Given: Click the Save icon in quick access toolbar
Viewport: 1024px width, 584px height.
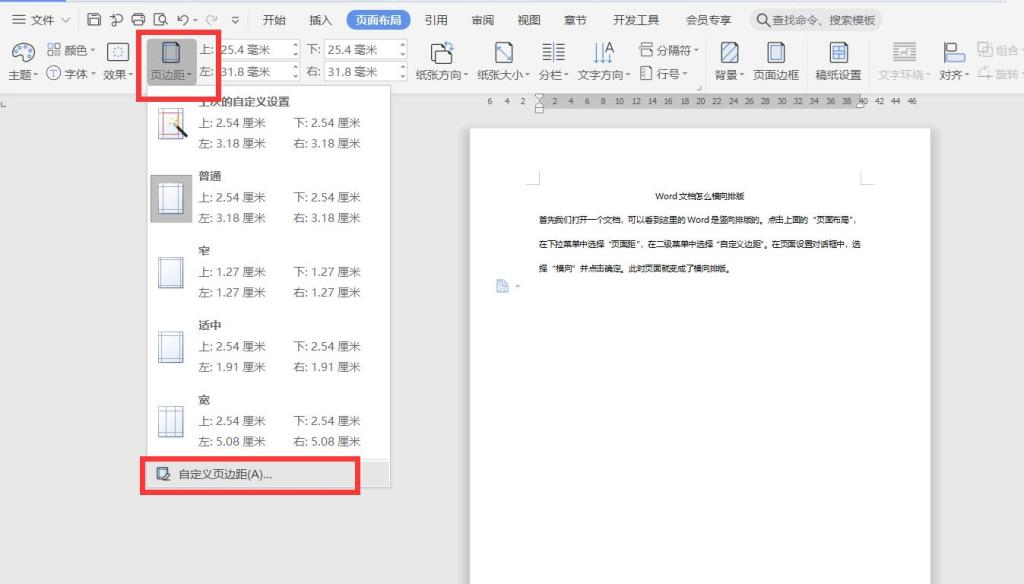Looking at the screenshot, I should 94,20.
